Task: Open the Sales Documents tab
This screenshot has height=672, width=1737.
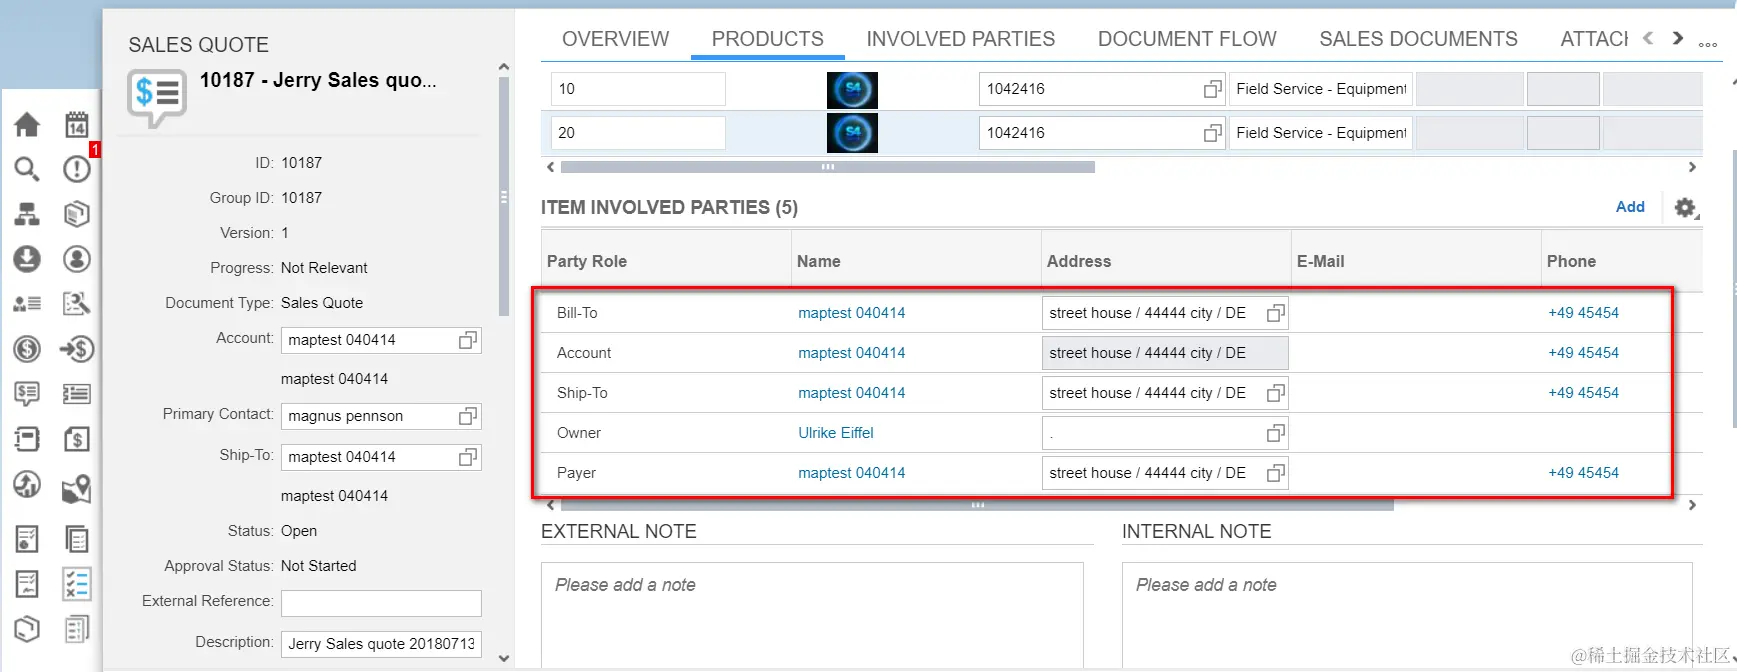Action: click(1418, 39)
